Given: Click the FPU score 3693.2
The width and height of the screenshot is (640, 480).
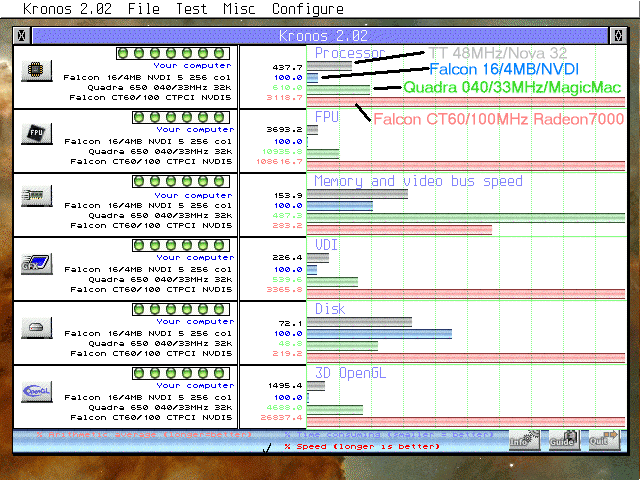Looking at the screenshot, I should pos(284,129).
